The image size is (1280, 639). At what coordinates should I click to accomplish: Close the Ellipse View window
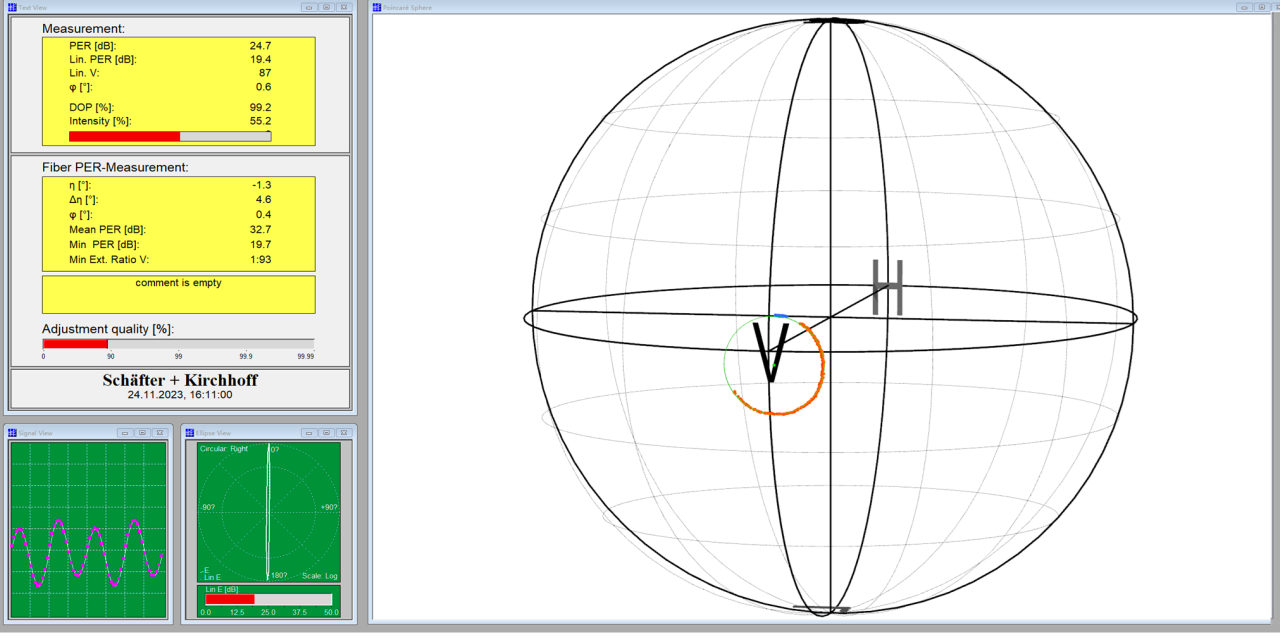[343, 433]
